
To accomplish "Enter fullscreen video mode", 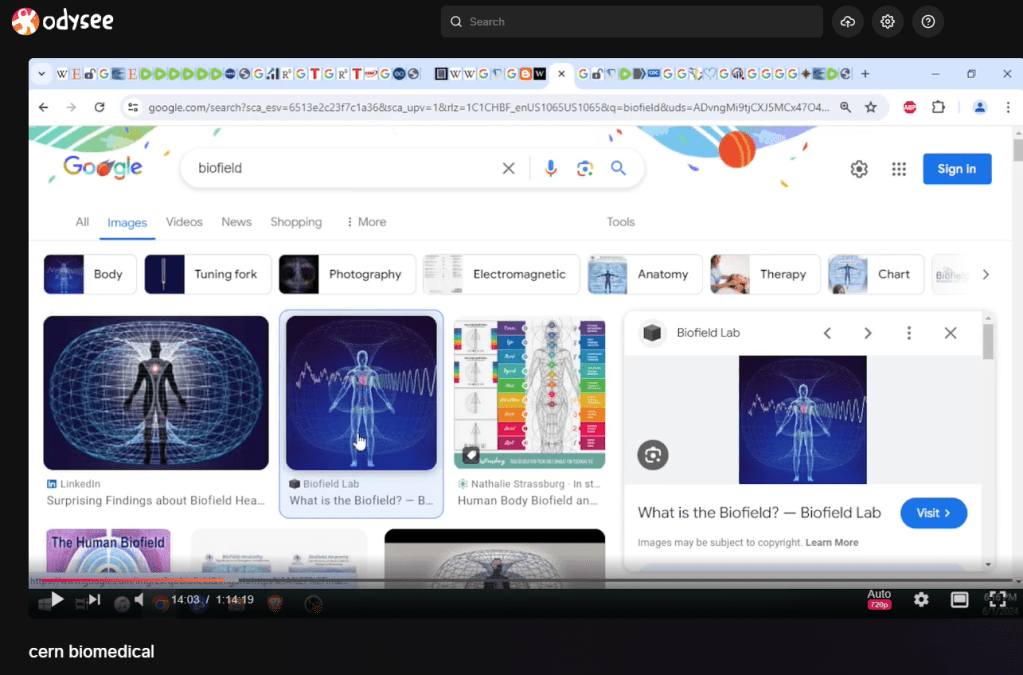I will 997,600.
